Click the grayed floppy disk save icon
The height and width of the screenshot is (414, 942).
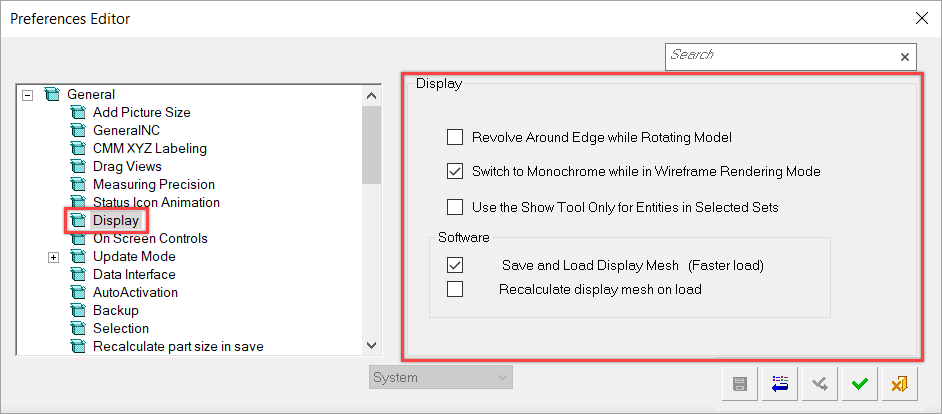pos(741,384)
